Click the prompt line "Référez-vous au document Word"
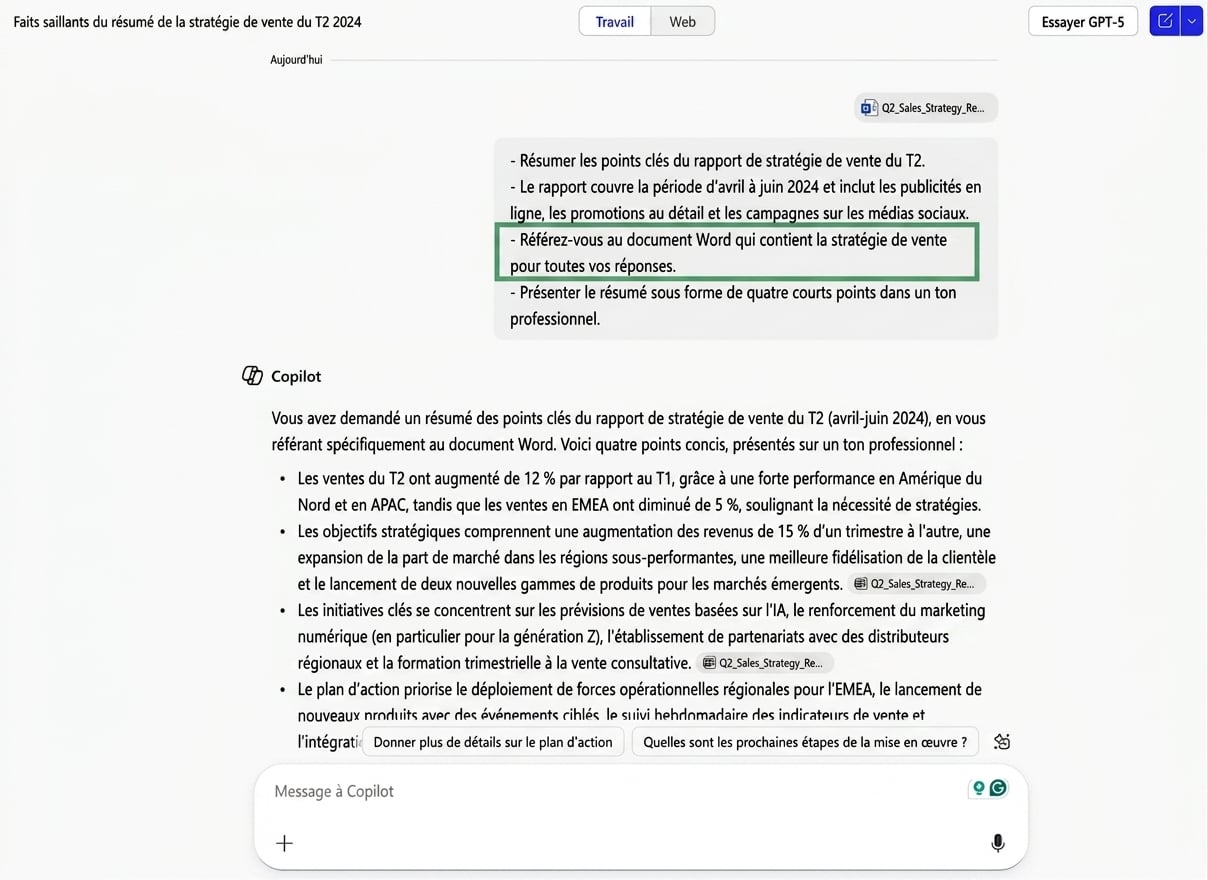1208x880 pixels. click(x=728, y=253)
